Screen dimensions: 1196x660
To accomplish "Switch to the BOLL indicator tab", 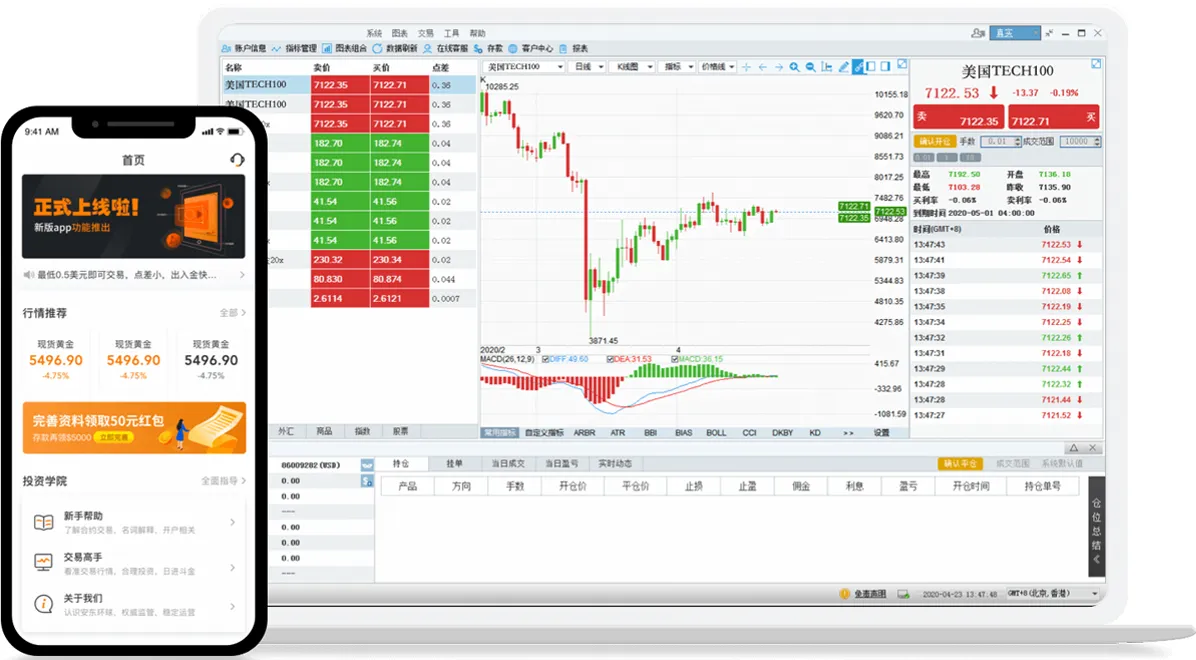I will coord(716,433).
